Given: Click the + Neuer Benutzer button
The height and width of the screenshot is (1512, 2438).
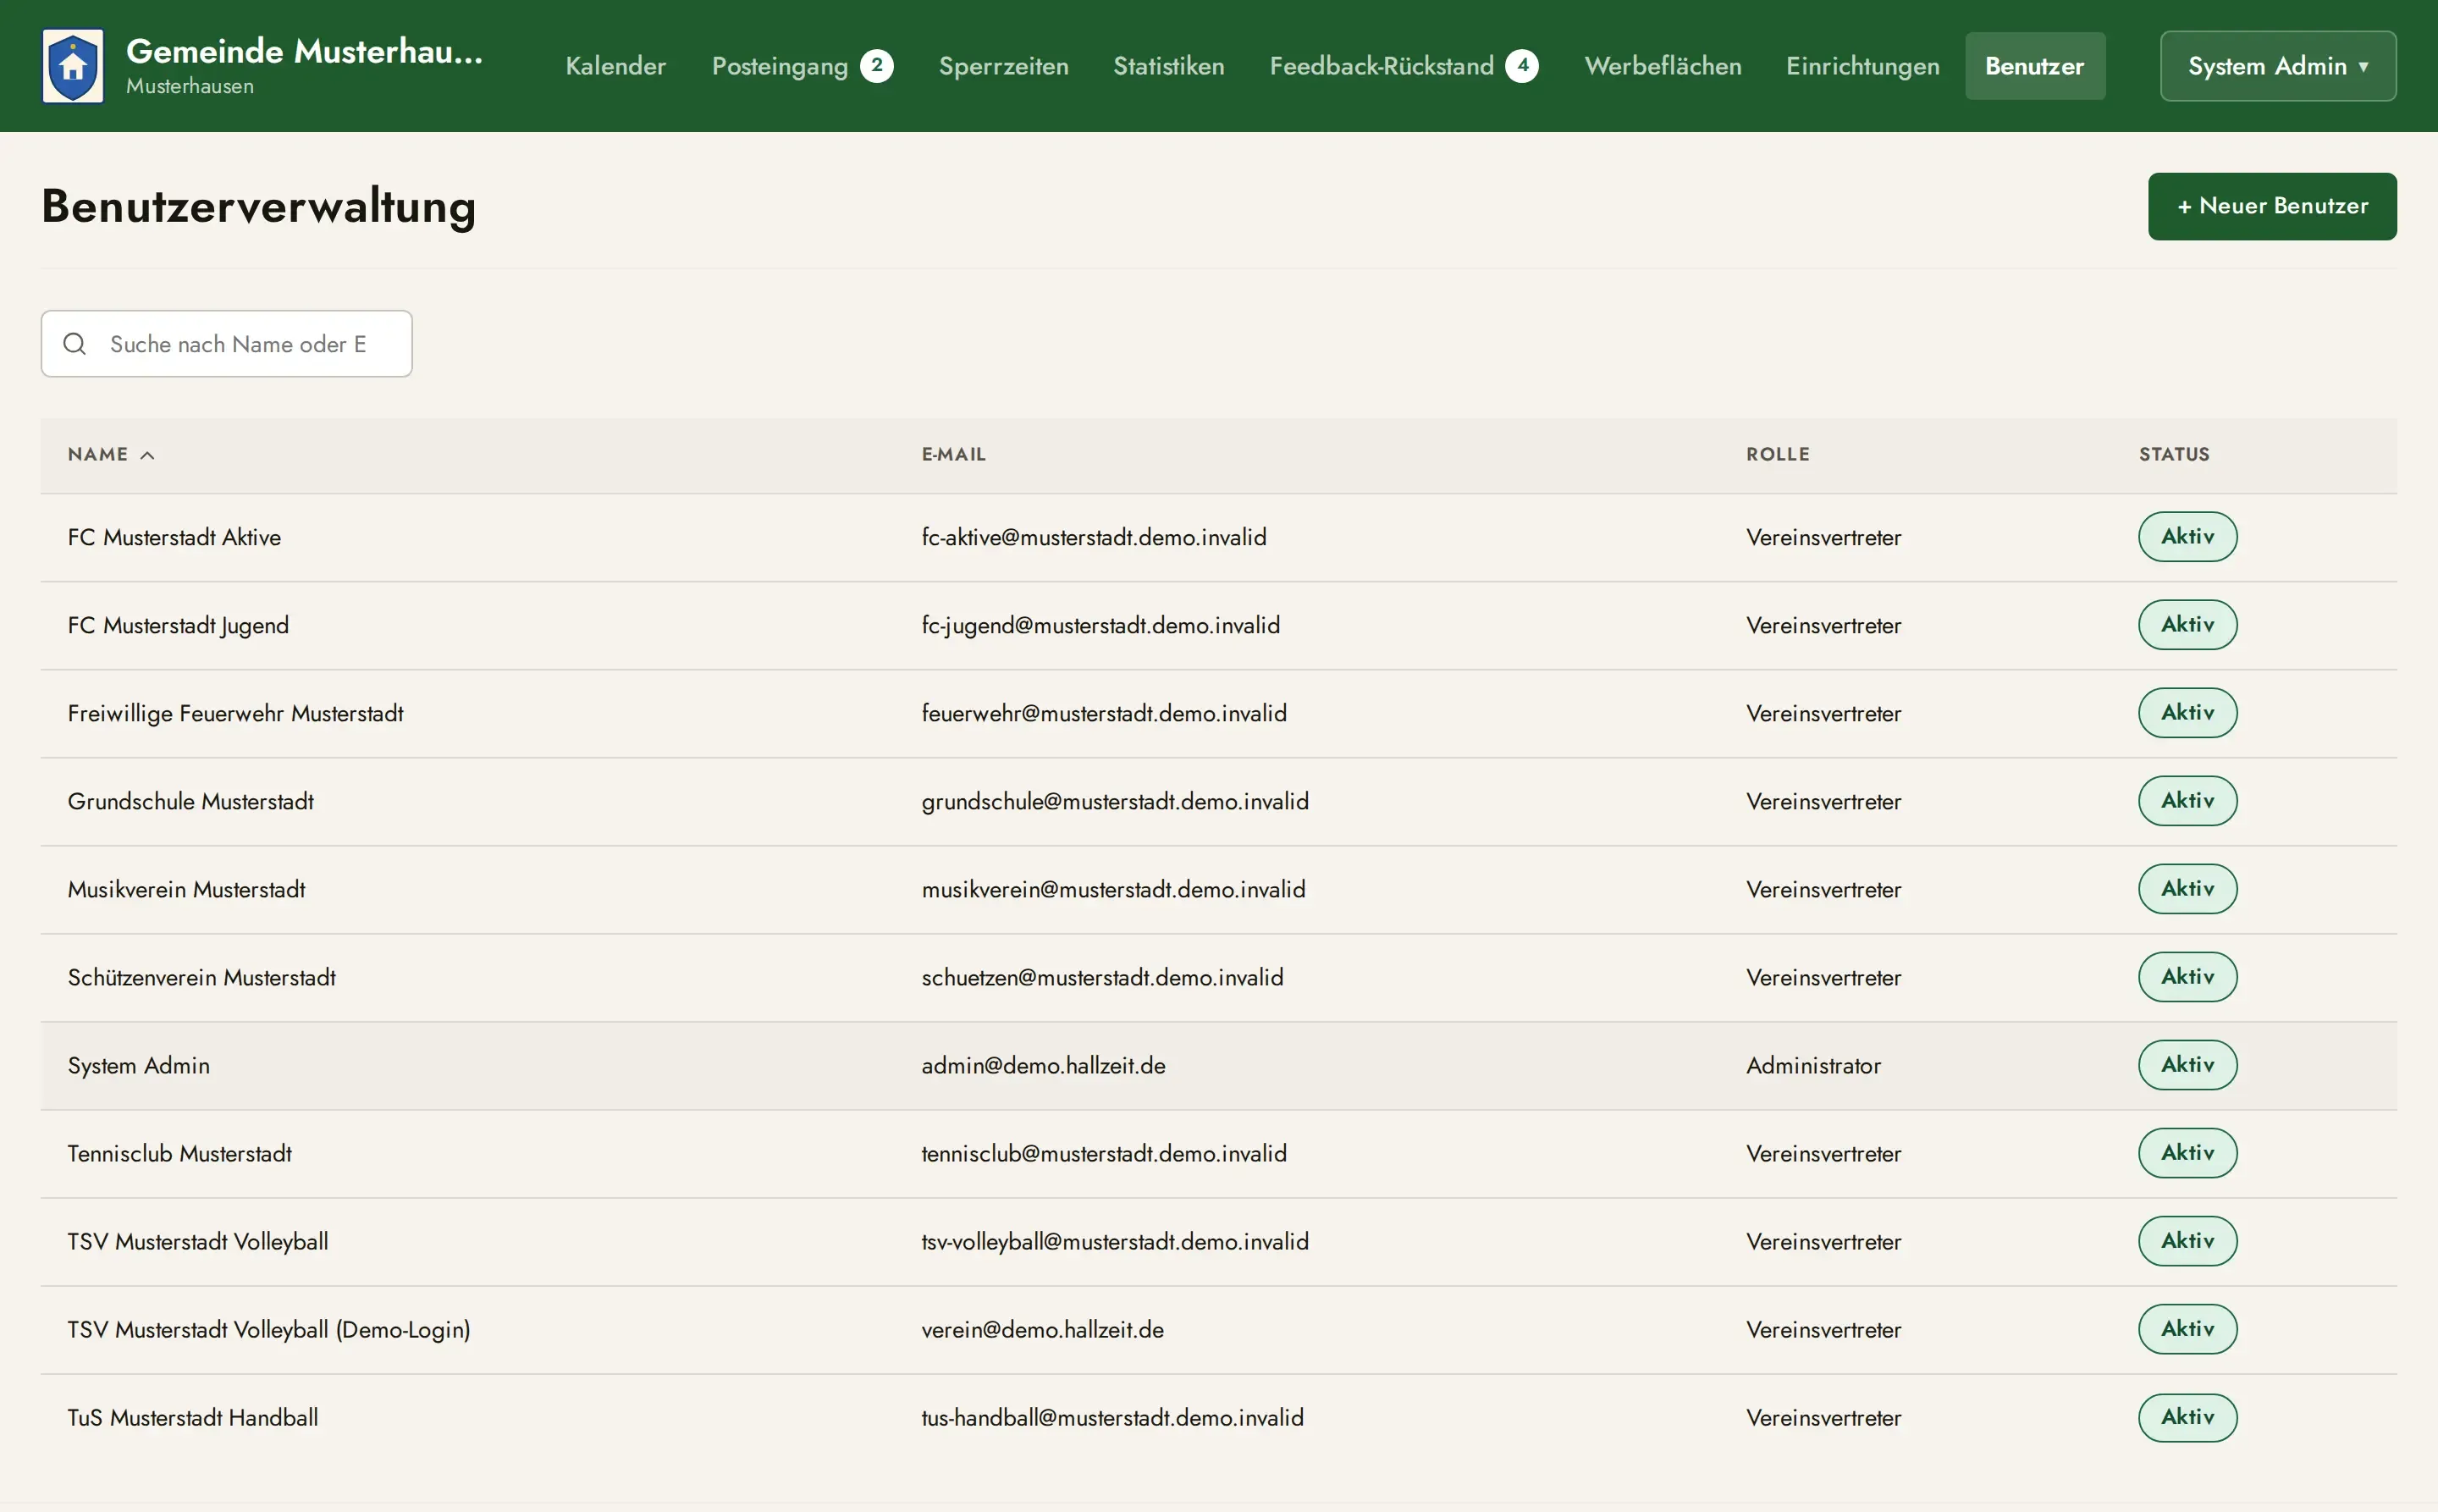Looking at the screenshot, I should (2272, 206).
